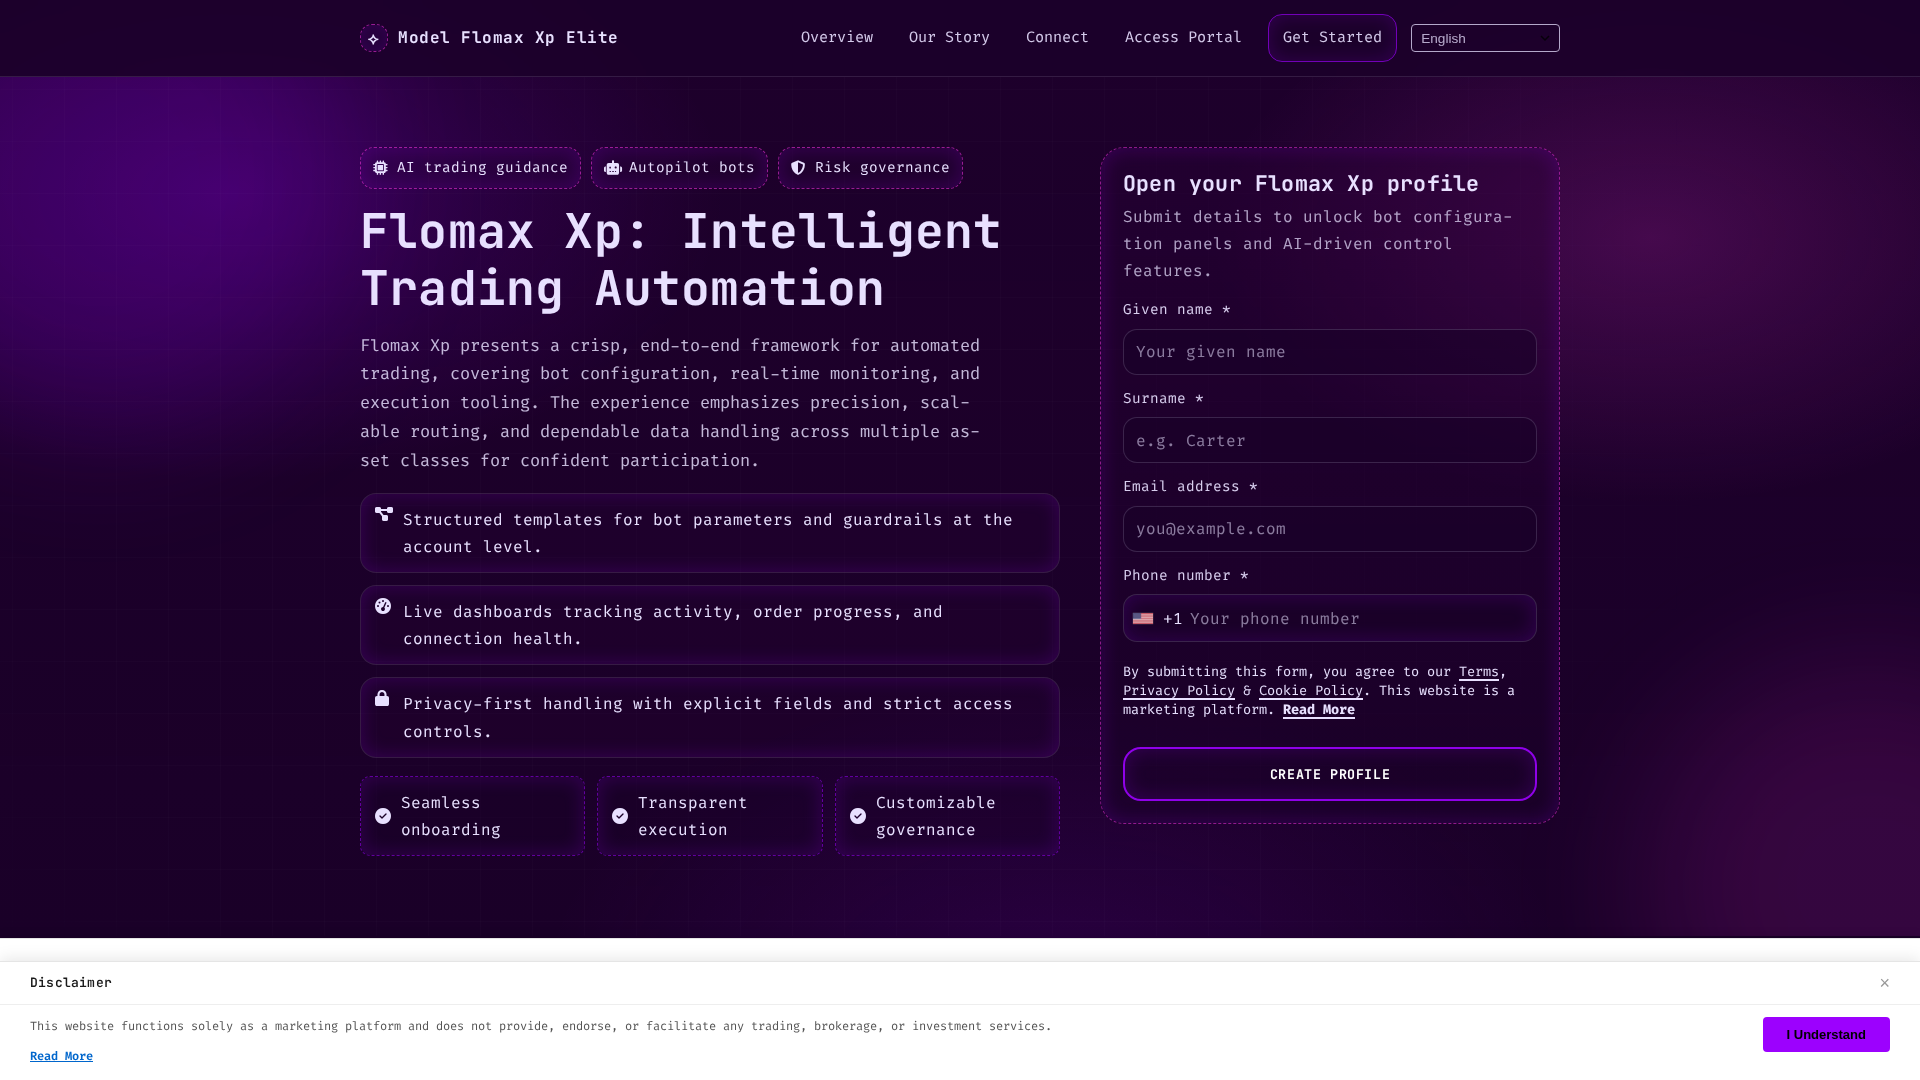
Task: Click the Privacy-first handling feature text
Action: coord(708,718)
